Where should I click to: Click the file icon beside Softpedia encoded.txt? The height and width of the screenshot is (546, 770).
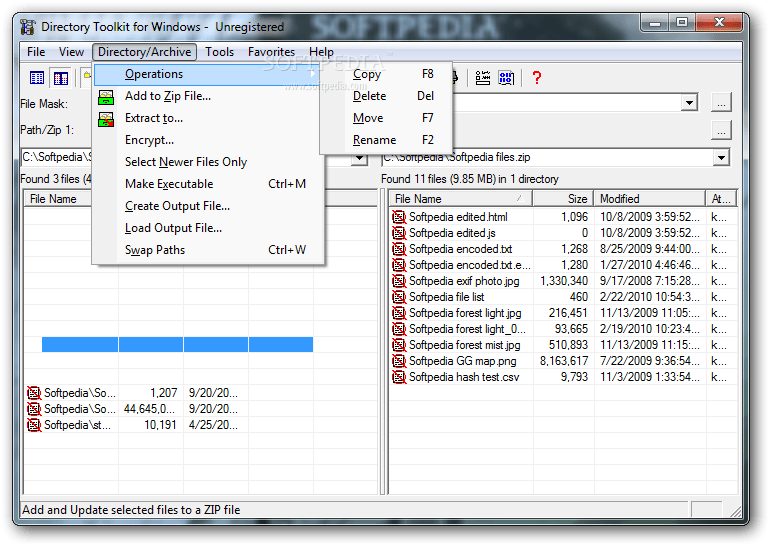(x=399, y=249)
